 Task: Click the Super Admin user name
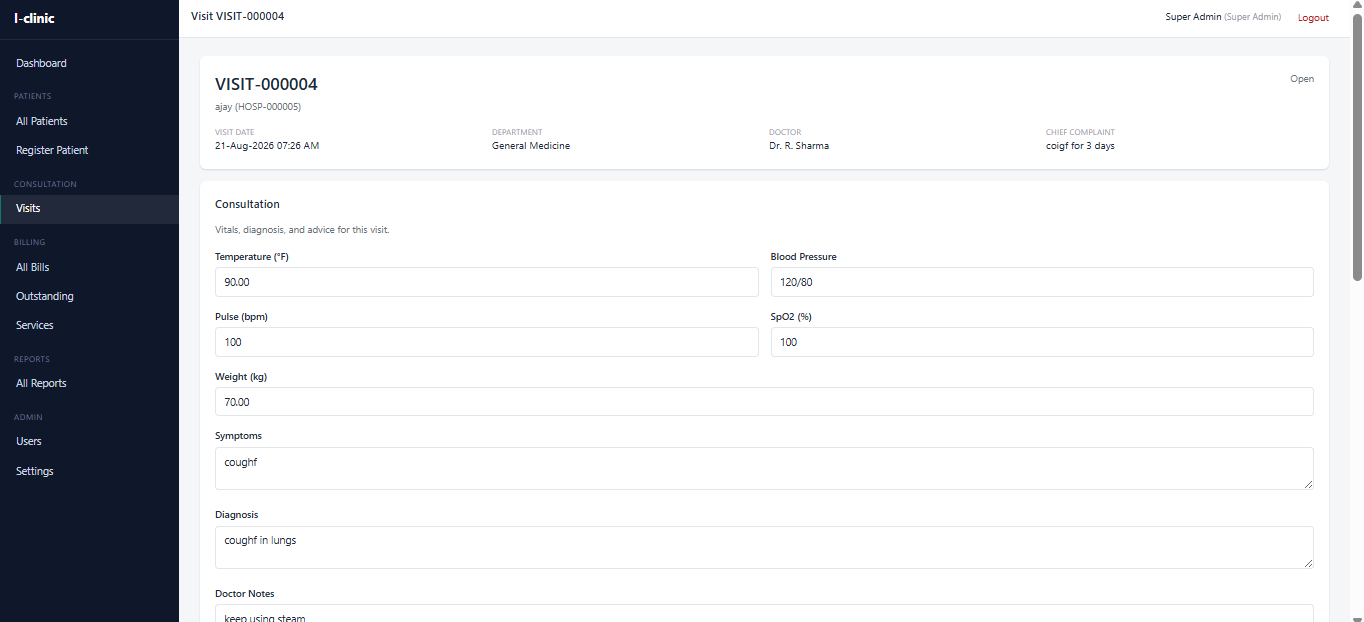tap(1193, 17)
